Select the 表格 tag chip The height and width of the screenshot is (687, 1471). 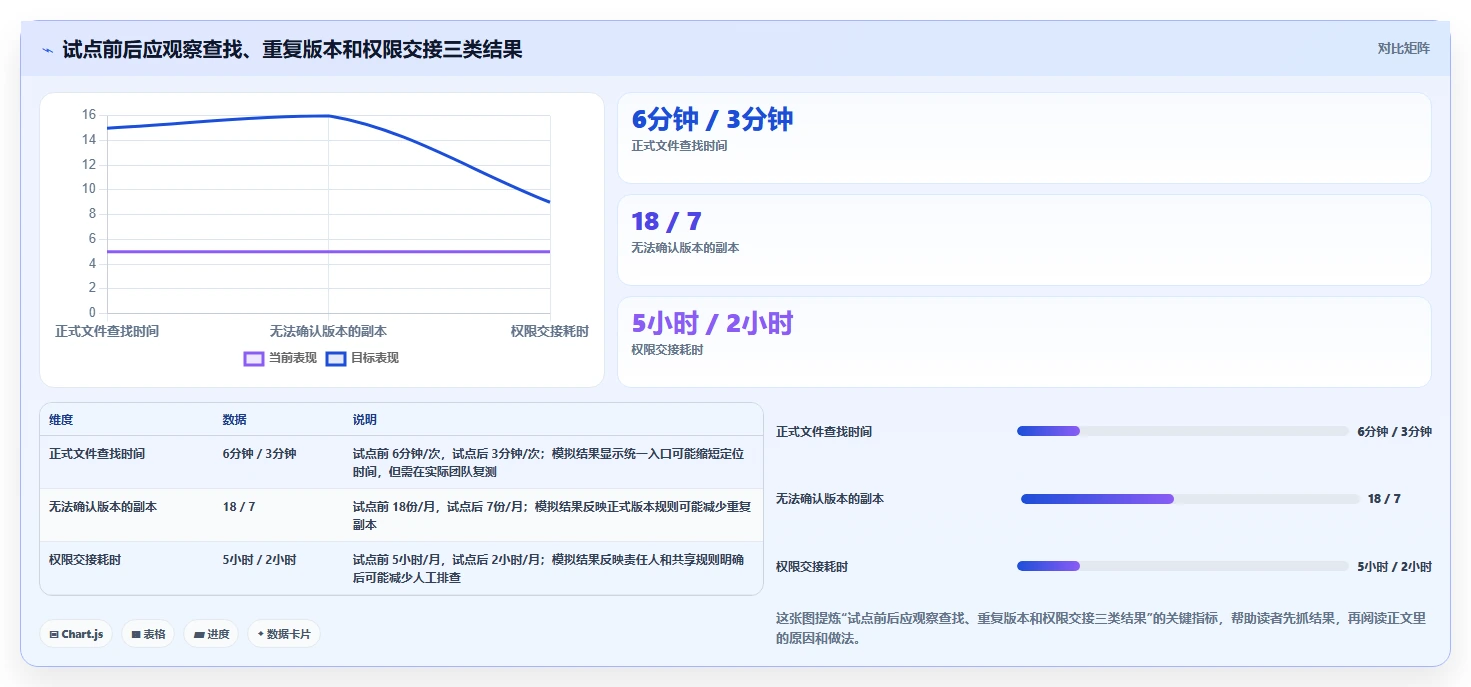148,634
